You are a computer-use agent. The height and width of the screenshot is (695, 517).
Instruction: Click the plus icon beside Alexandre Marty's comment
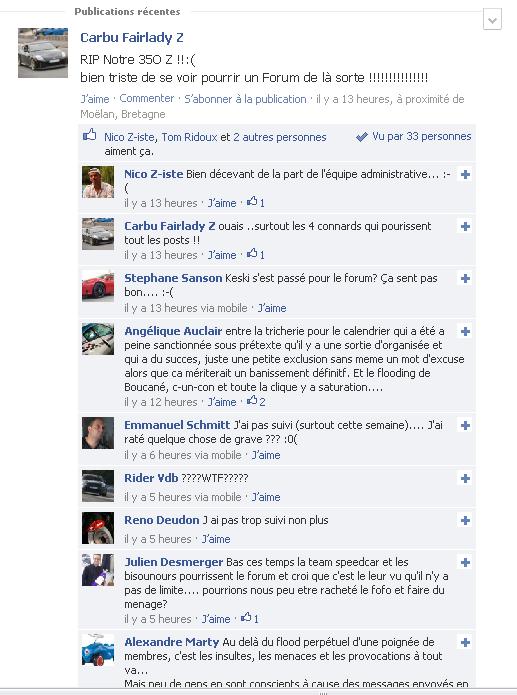click(x=465, y=643)
